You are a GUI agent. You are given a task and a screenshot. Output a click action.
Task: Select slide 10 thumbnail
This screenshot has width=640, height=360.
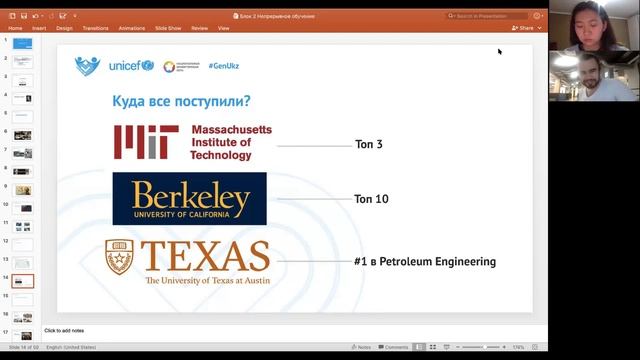[x=22, y=208]
